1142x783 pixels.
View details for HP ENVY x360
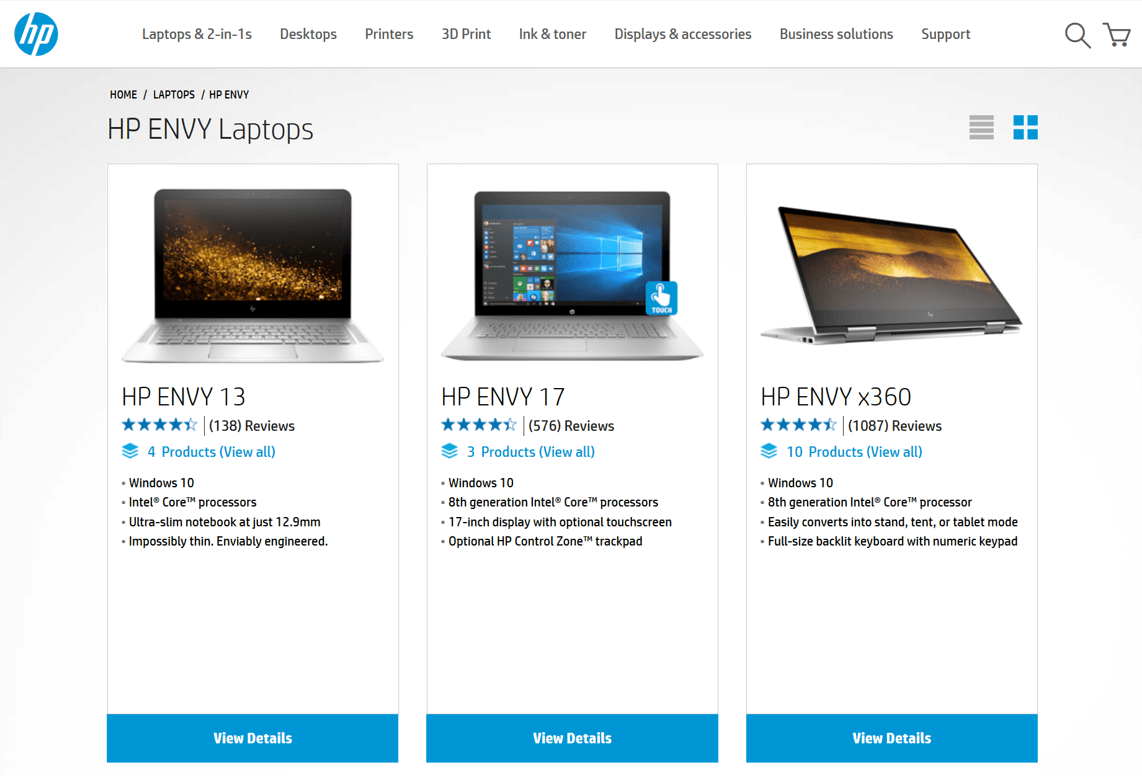coord(891,738)
